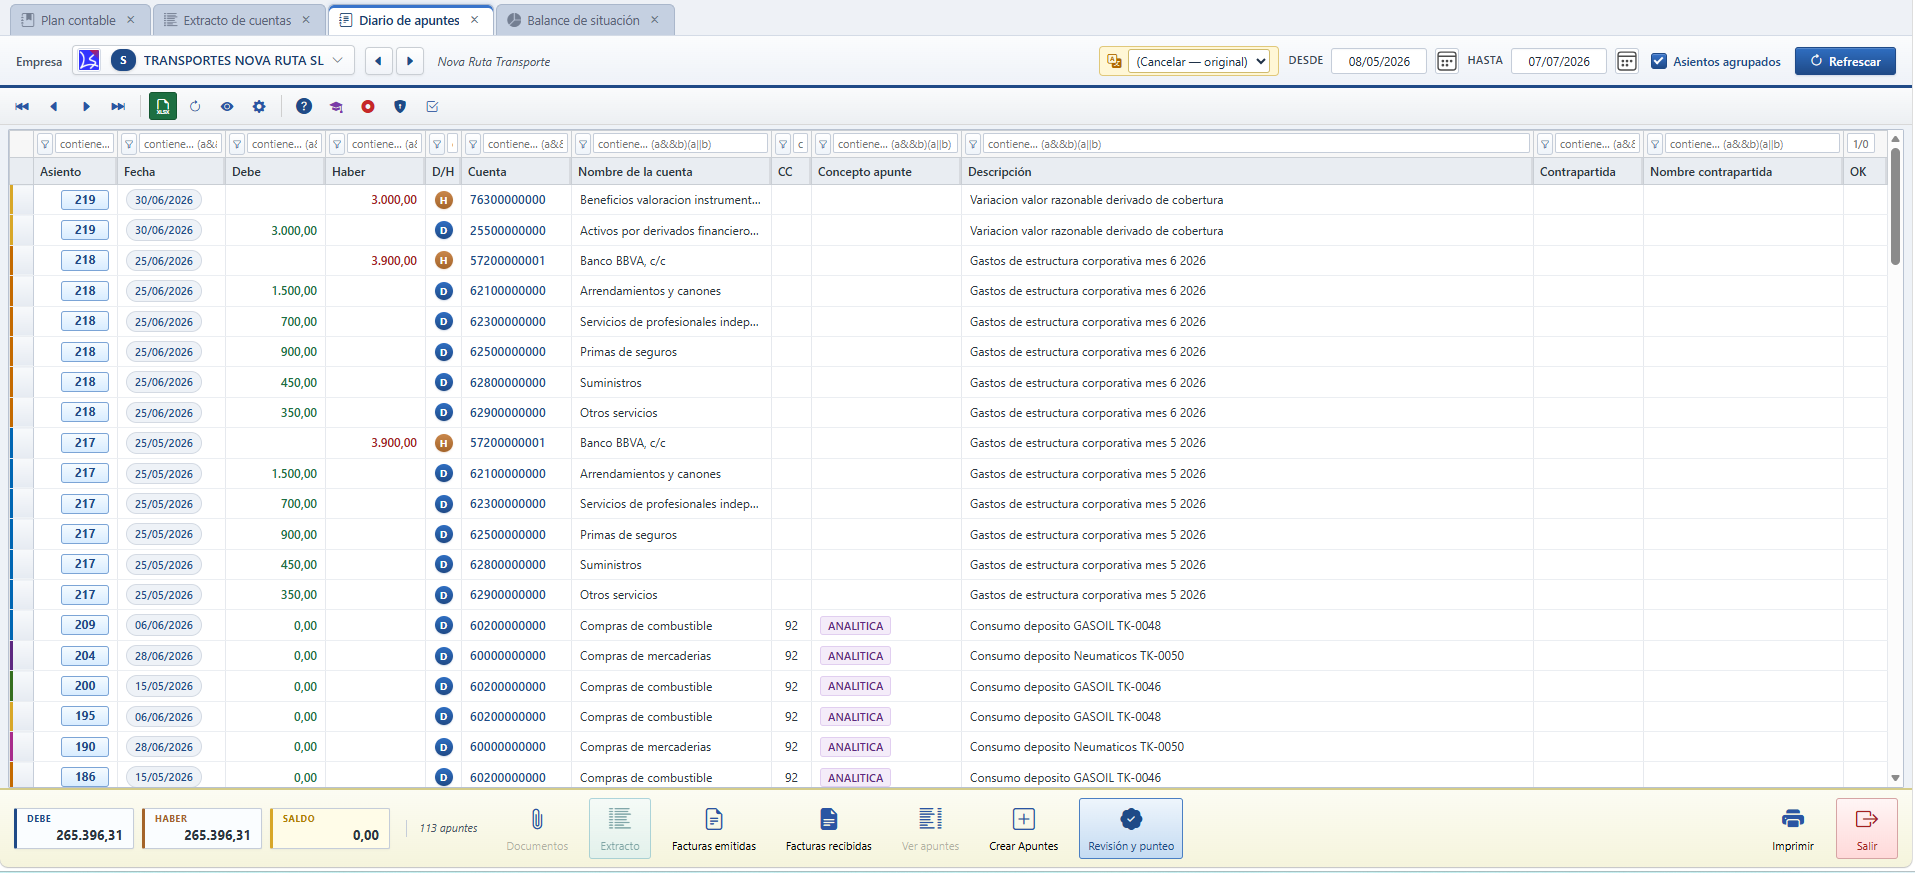Open filter funnel for Nombre contrapartida column
The image size is (1915, 873).
tap(1655, 144)
